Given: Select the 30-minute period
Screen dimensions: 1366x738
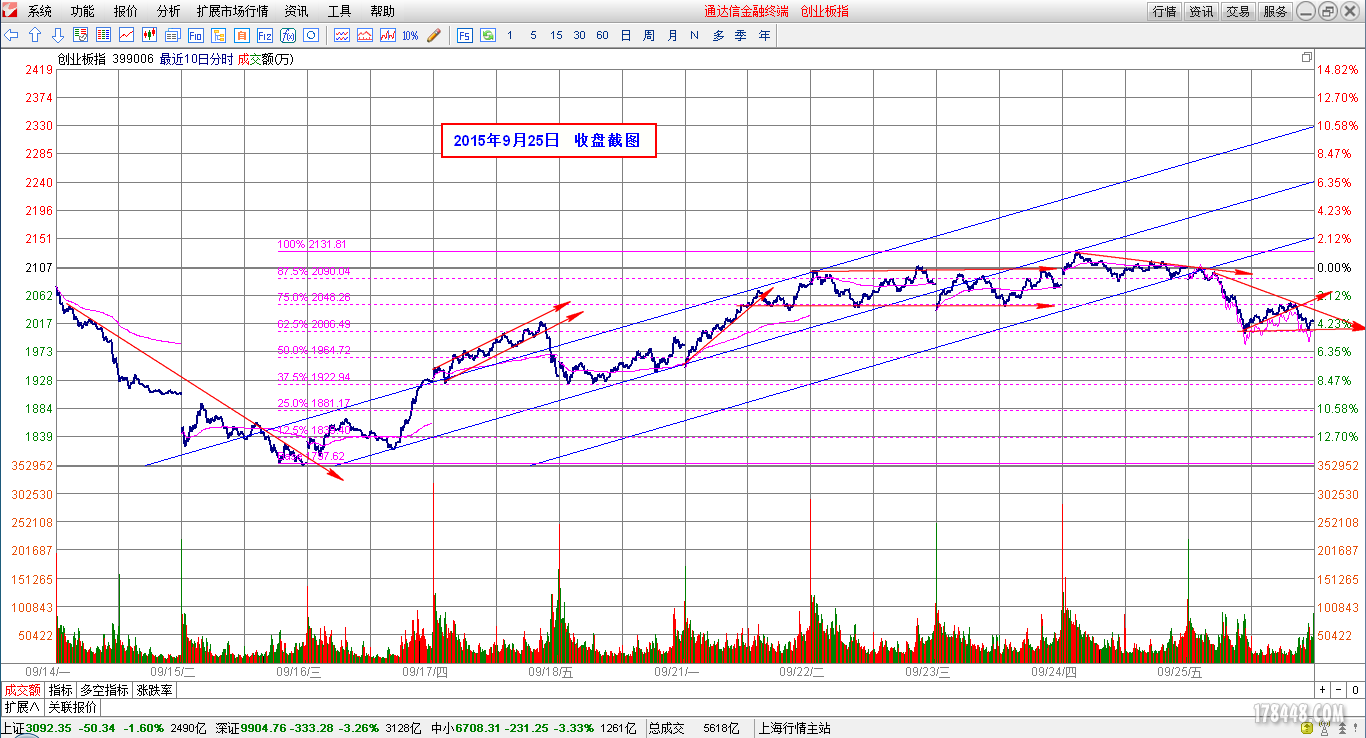Looking at the screenshot, I should click(579, 35).
